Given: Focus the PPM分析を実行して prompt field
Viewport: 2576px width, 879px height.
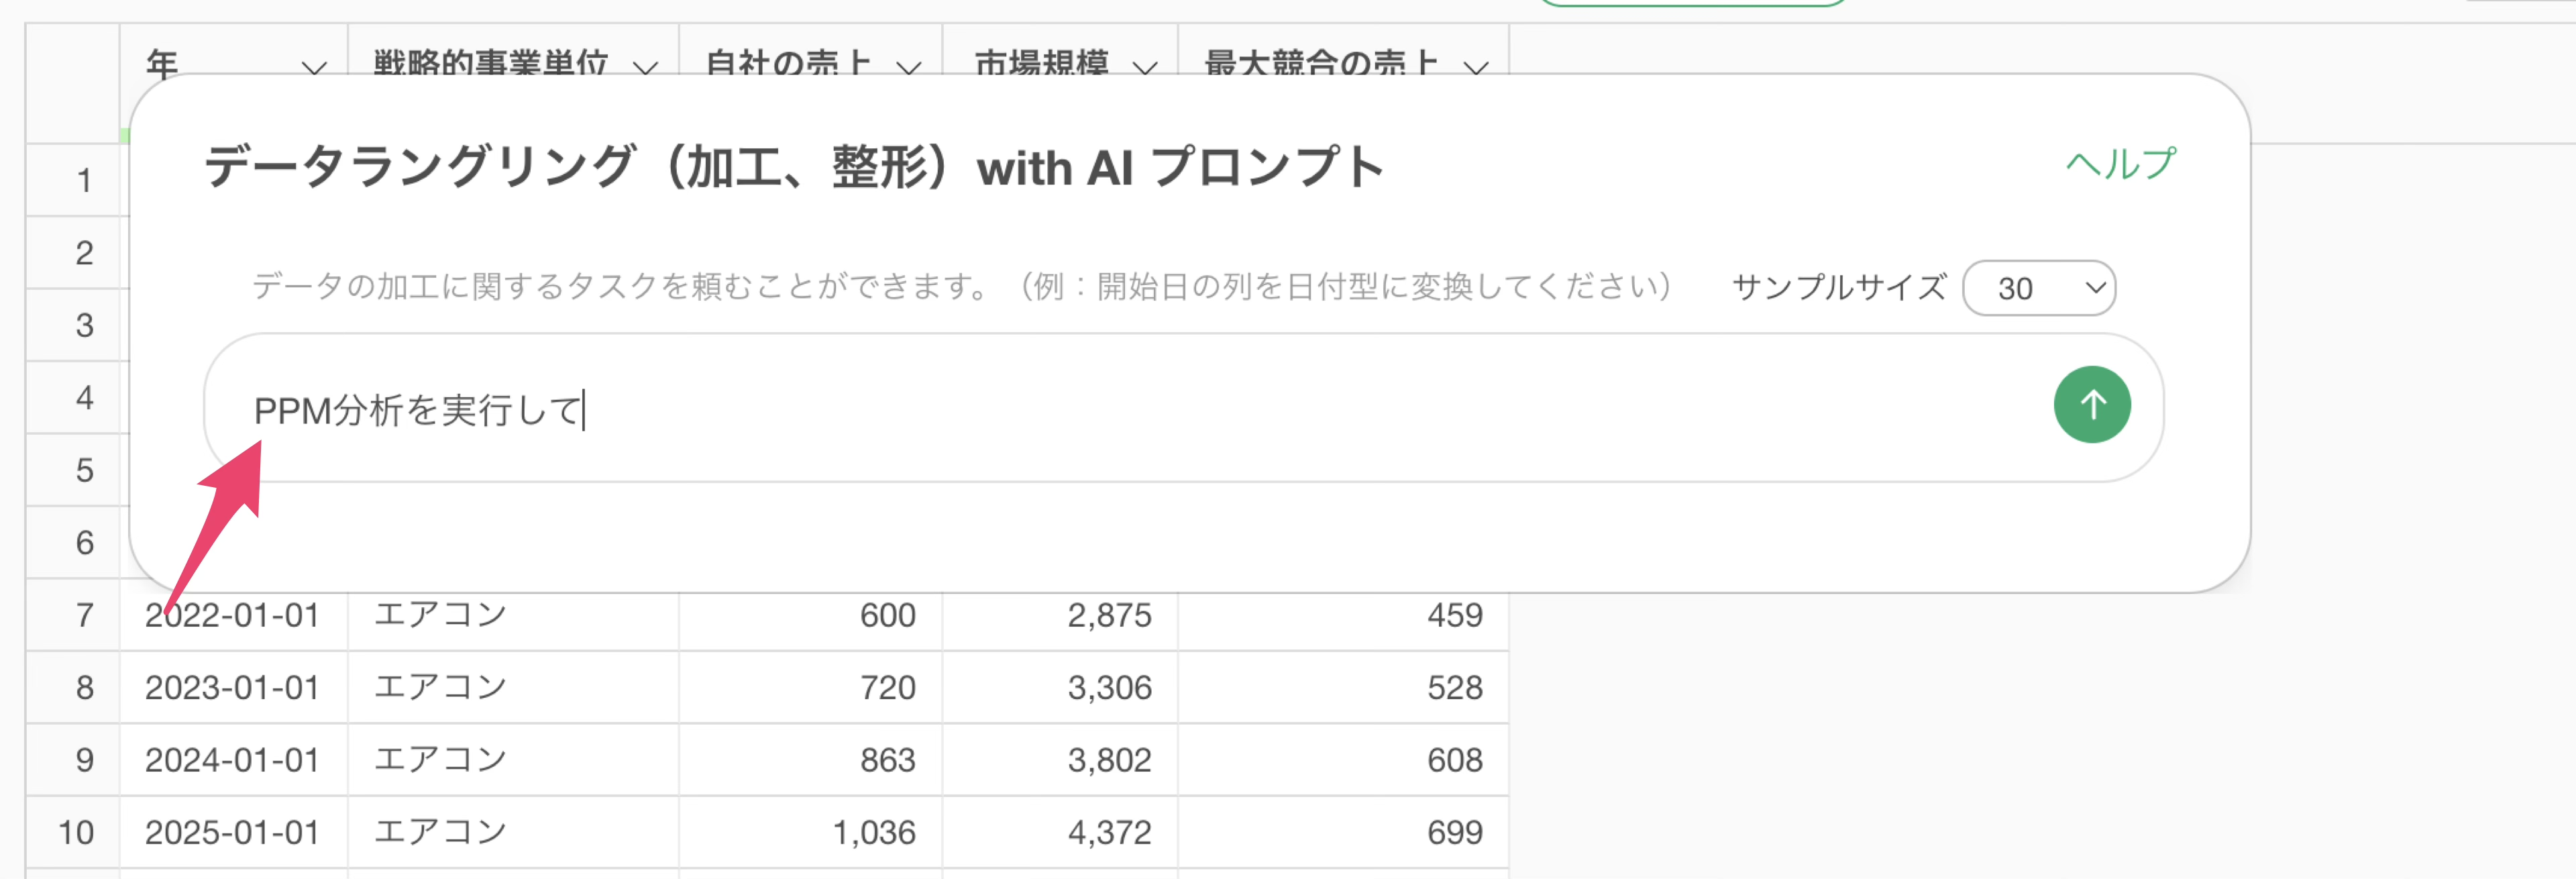Looking at the screenshot, I should (x=1100, y=409).
